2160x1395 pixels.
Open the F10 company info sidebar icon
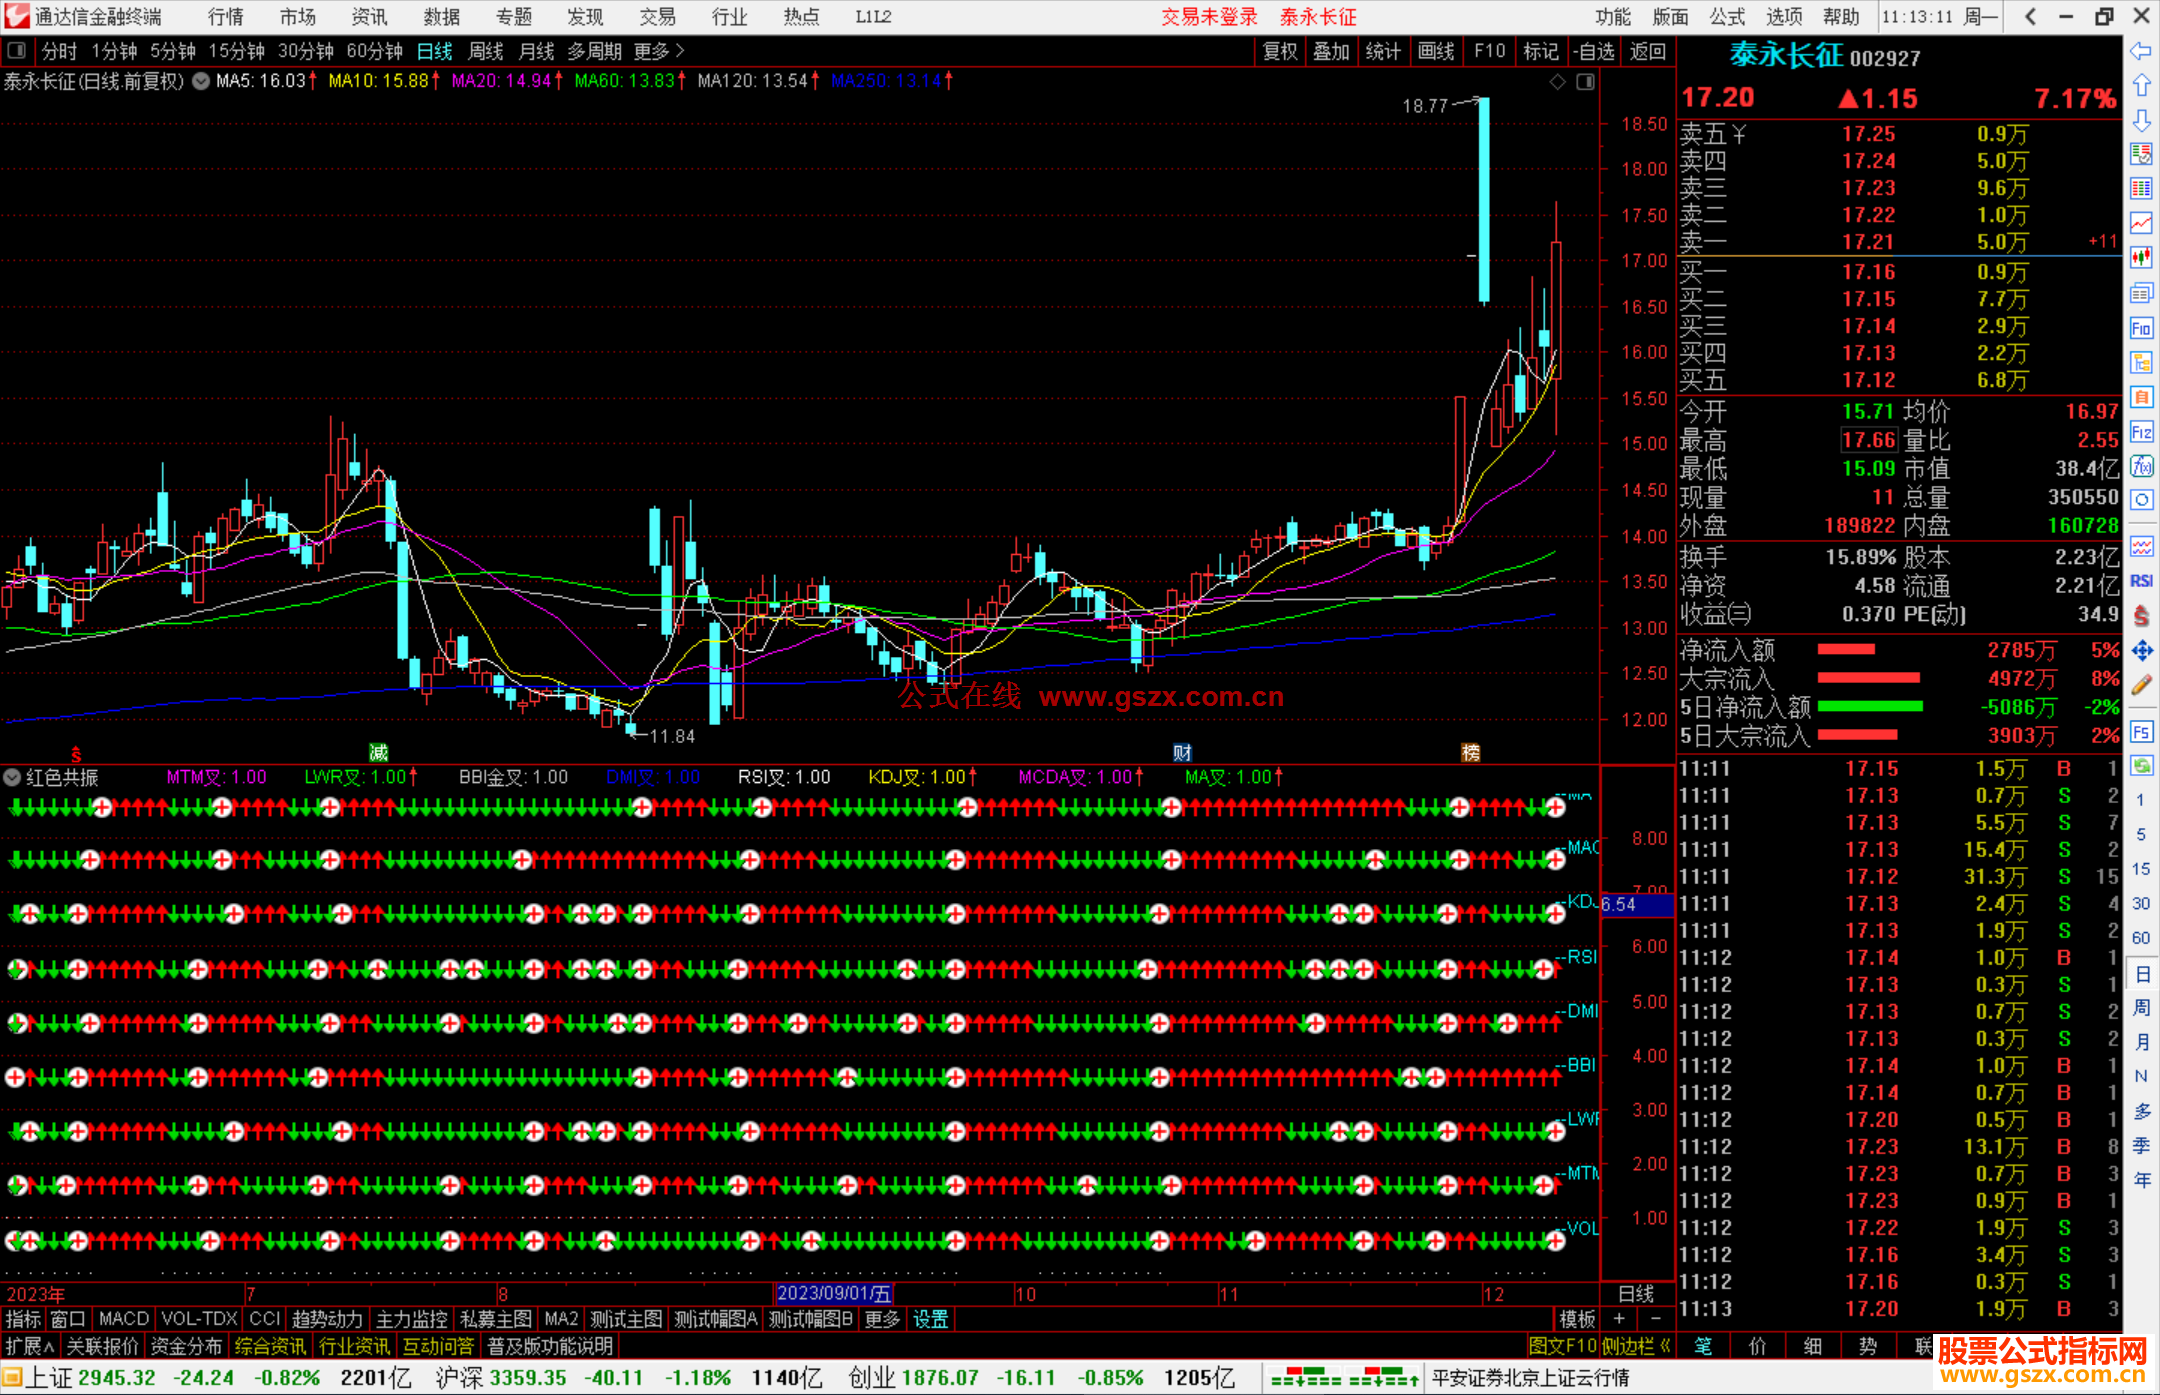pyautogui.click(x=2141, y=329)
